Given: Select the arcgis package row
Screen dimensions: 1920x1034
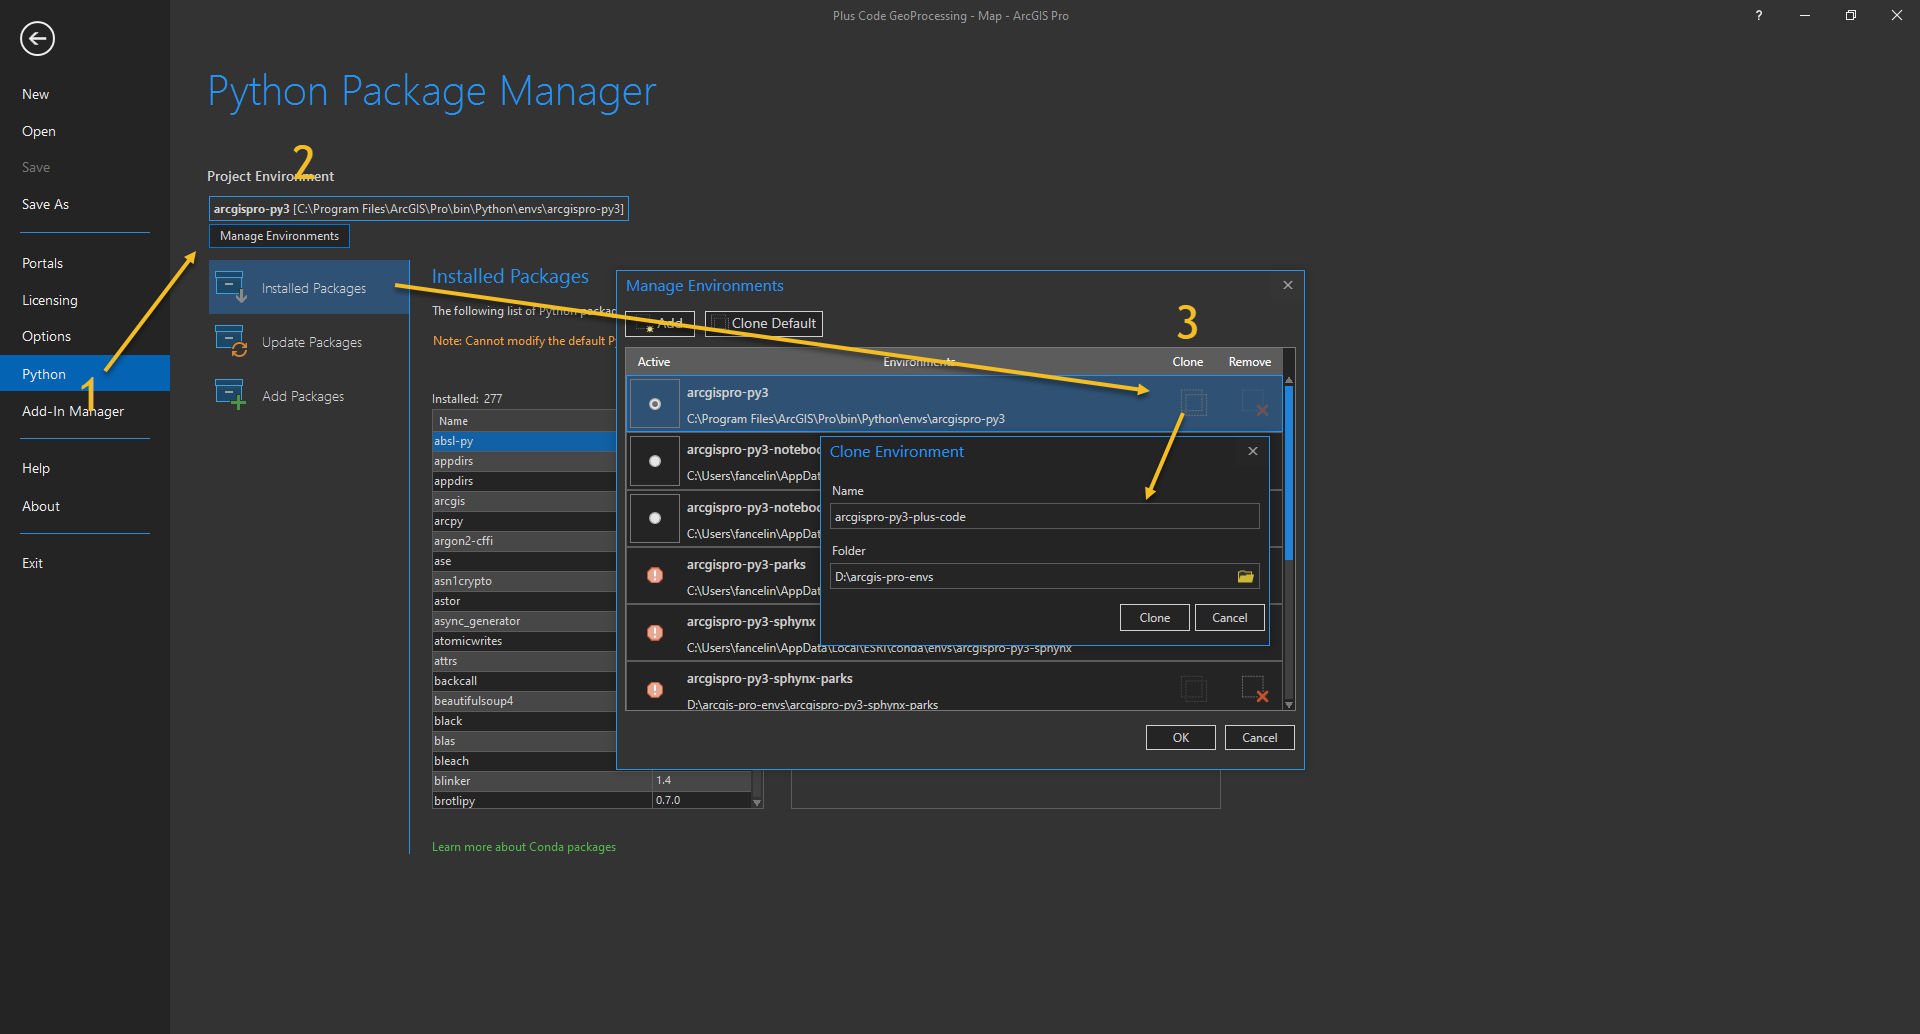Looking at the screenshot, I should pyautogui.click(x=524, y=501).
